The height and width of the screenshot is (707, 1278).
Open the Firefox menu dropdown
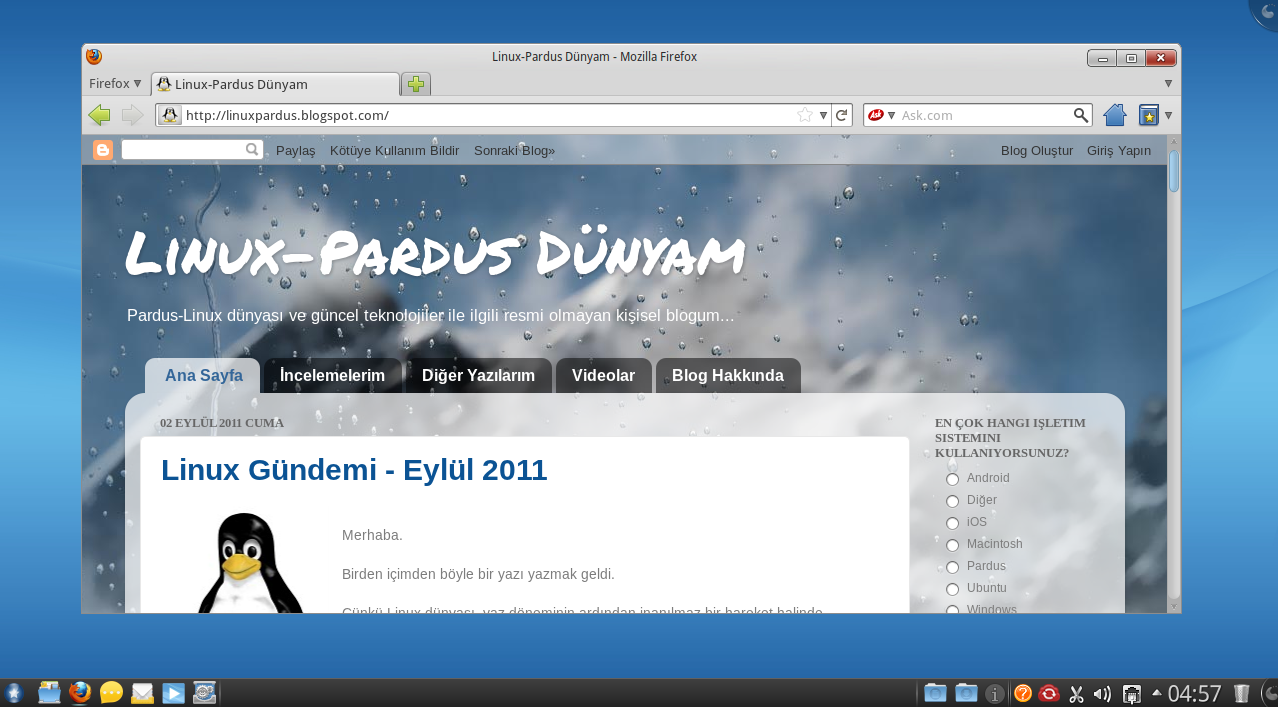pos(112,83)
